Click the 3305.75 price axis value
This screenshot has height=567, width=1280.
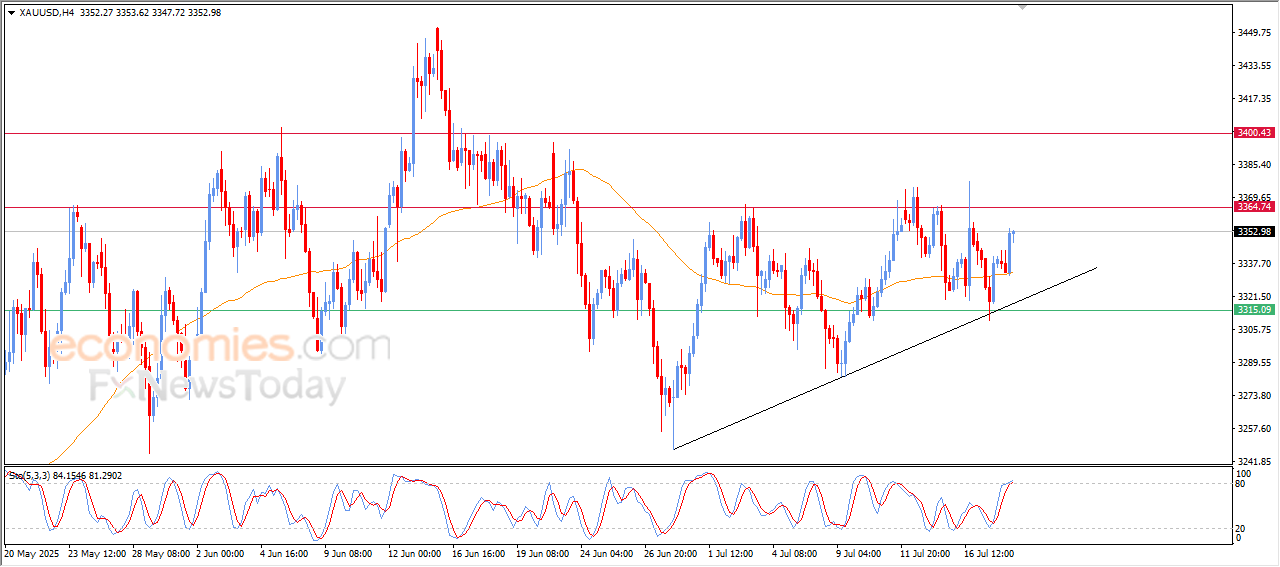1257,330
